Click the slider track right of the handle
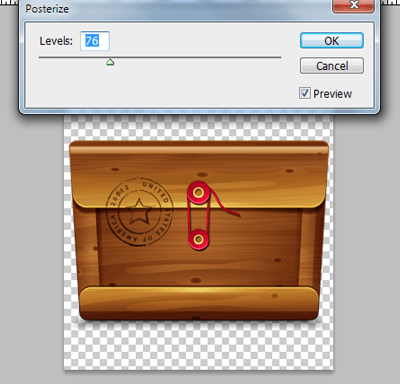400x384 pixels. click(x=197, y=57)
